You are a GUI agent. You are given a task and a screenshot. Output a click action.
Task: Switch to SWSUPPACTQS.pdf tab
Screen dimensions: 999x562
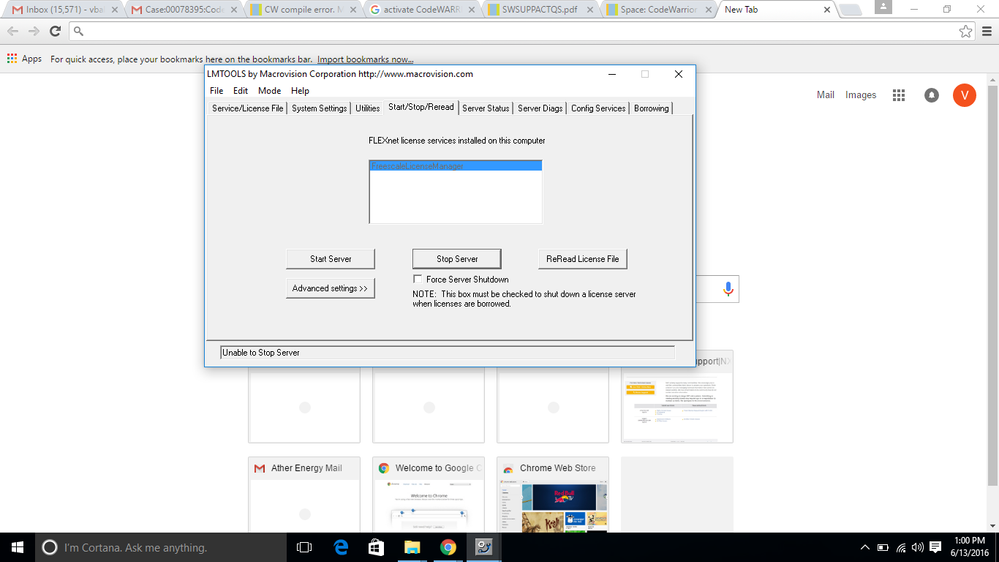[542, 10]
